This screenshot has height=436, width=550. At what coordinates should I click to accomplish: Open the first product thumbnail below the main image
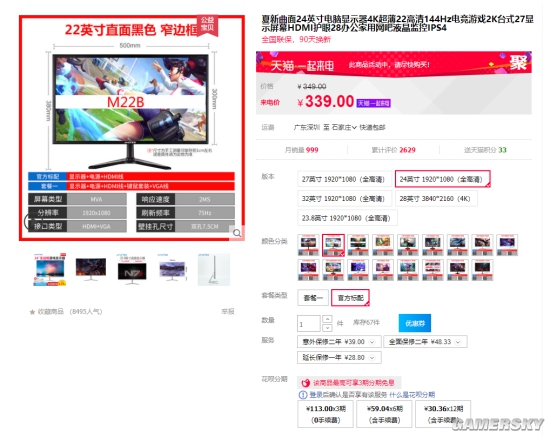pyautogui.click(x=50, y=269)
